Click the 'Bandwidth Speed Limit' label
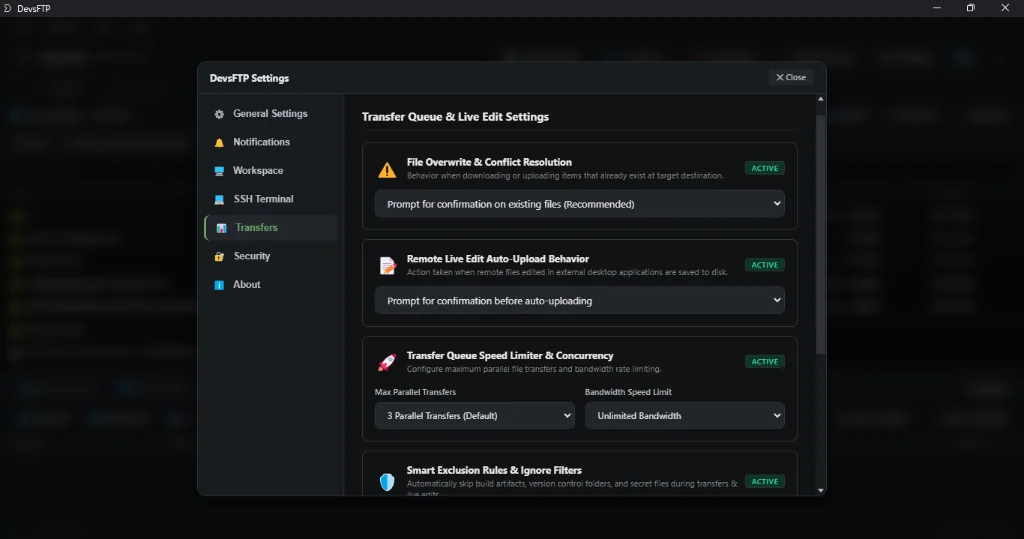Image resolution: width=1024 pixels, height=539 pixels. [628, 392]
